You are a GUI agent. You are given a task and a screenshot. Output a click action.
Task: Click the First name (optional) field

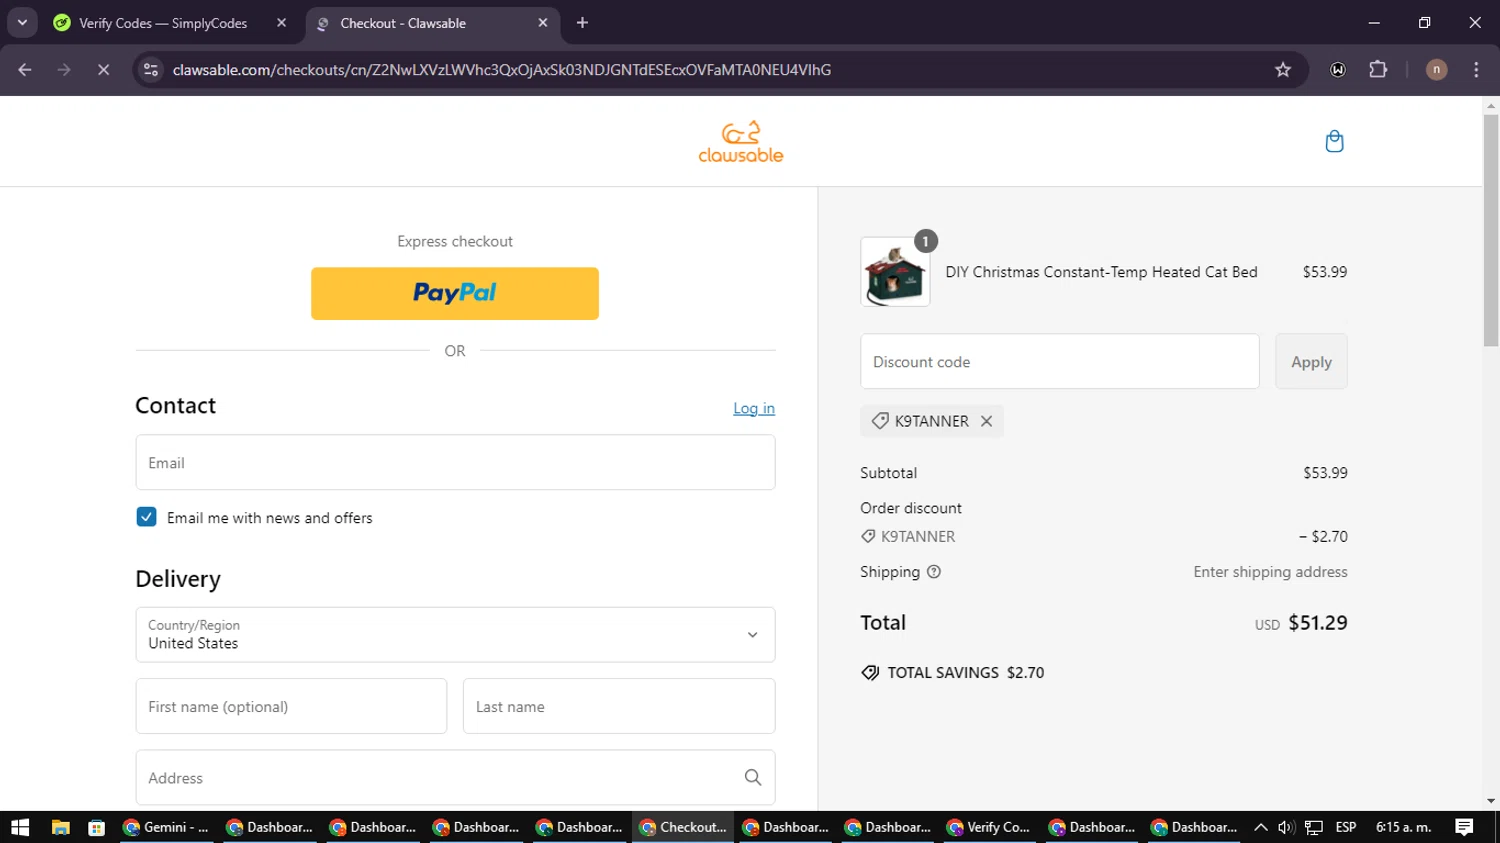pos(291,706)
